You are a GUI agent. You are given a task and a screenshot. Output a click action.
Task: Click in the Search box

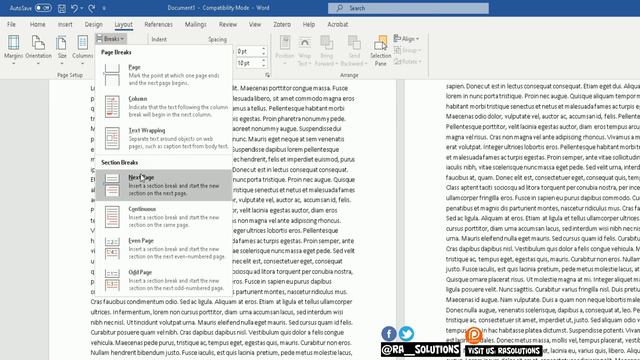408,8
